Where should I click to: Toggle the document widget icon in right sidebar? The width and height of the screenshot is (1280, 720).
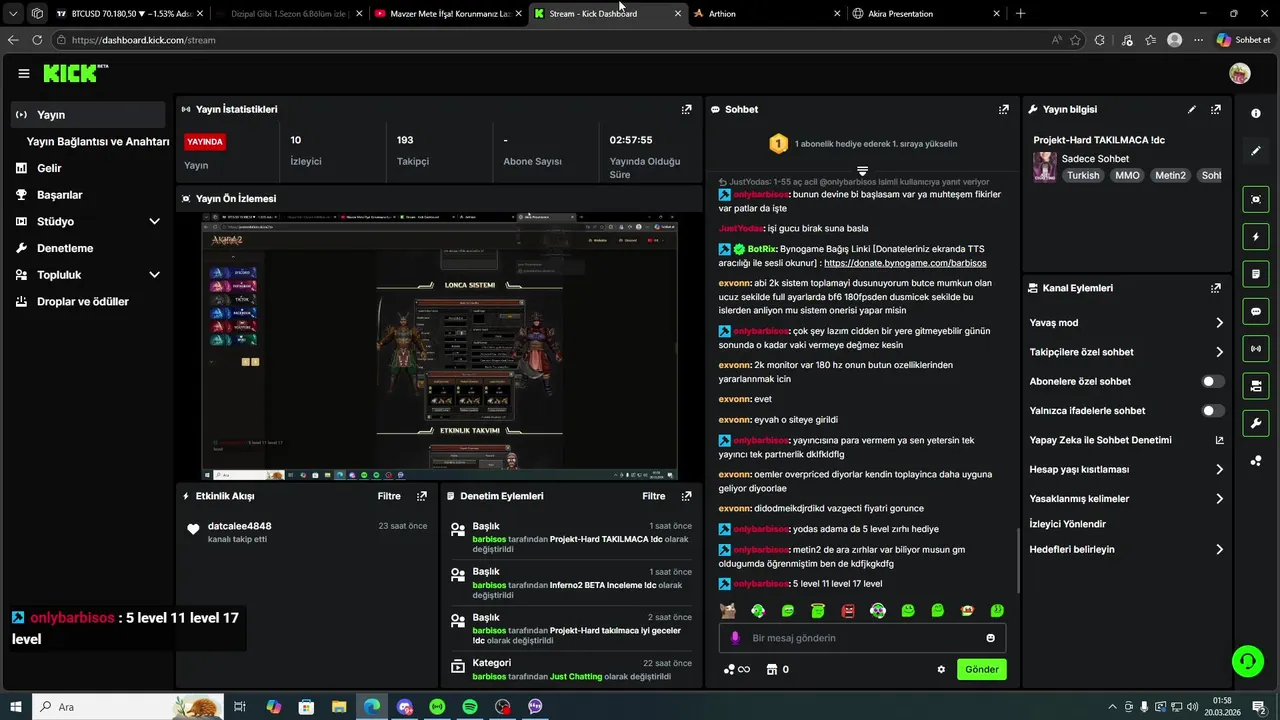(1256, 274)
